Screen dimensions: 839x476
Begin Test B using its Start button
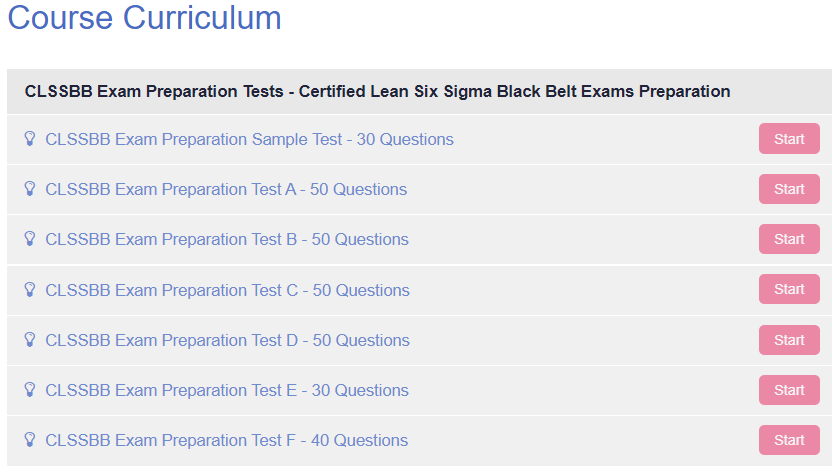click(789, 239)
